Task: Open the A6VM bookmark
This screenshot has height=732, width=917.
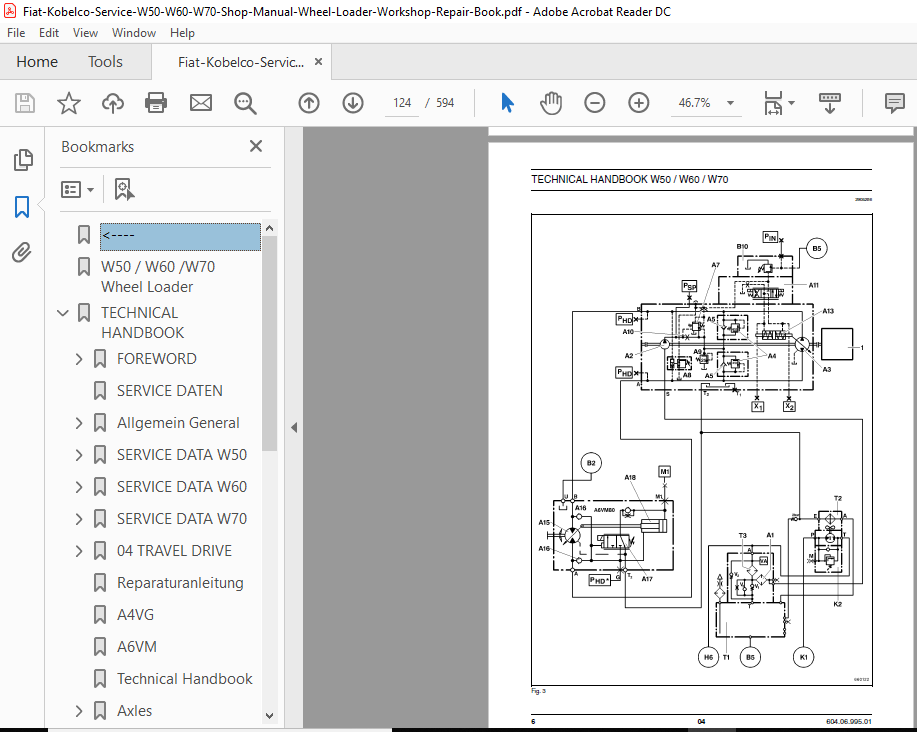Action: point(137,647)
